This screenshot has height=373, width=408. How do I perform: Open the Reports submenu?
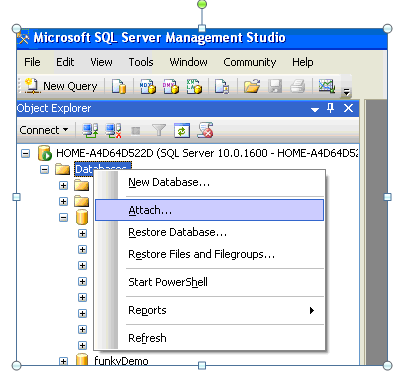[x=209, y=310]
